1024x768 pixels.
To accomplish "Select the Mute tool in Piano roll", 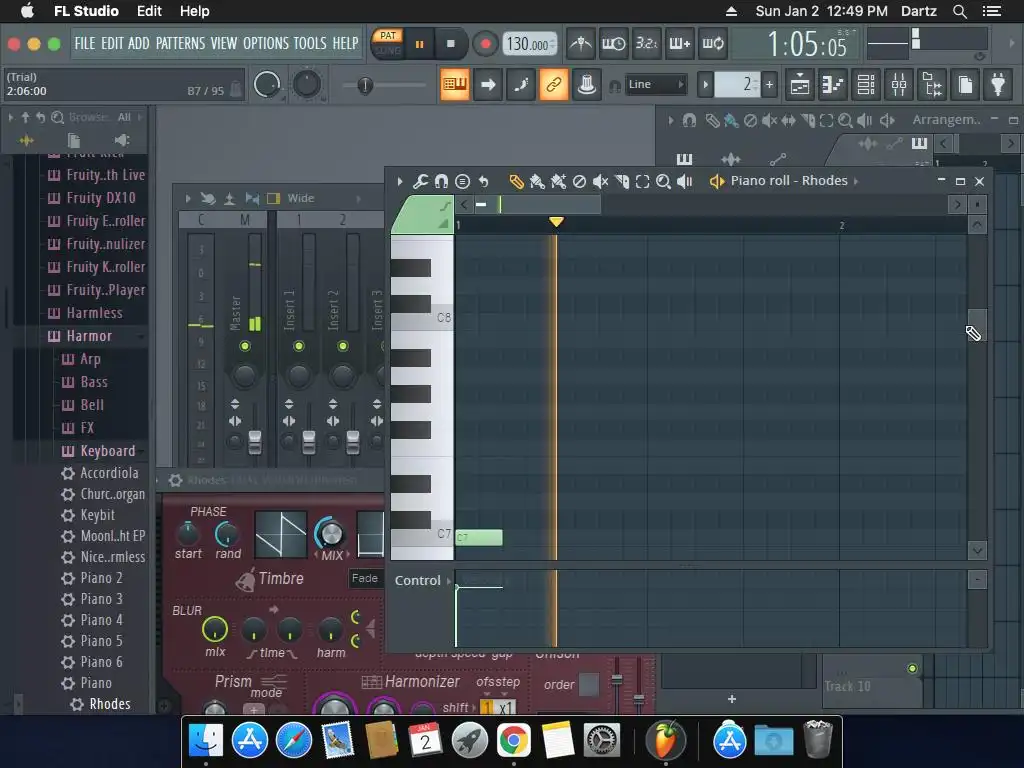I will point(600,182).
